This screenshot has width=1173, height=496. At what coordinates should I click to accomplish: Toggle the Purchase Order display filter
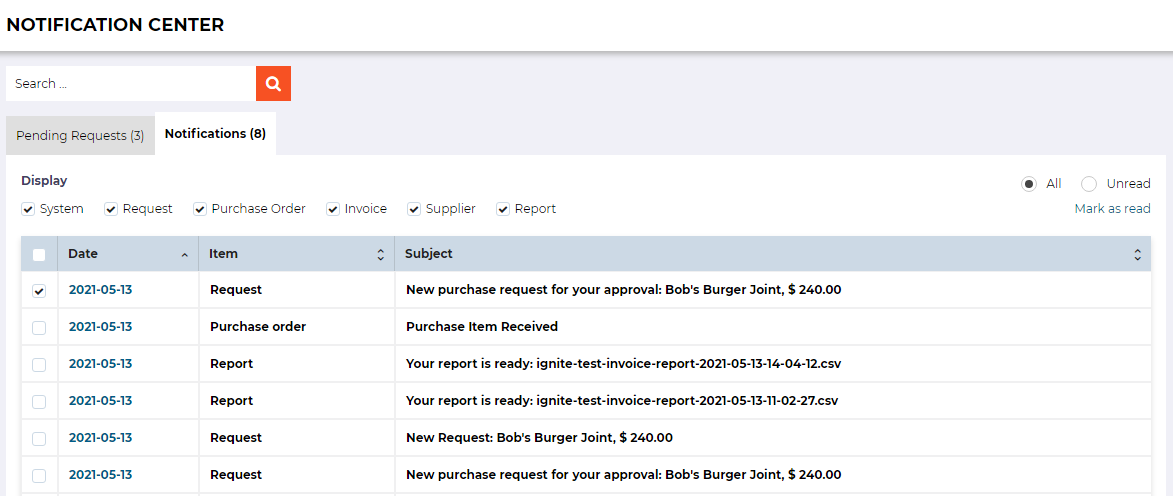(x=200, y=209)
